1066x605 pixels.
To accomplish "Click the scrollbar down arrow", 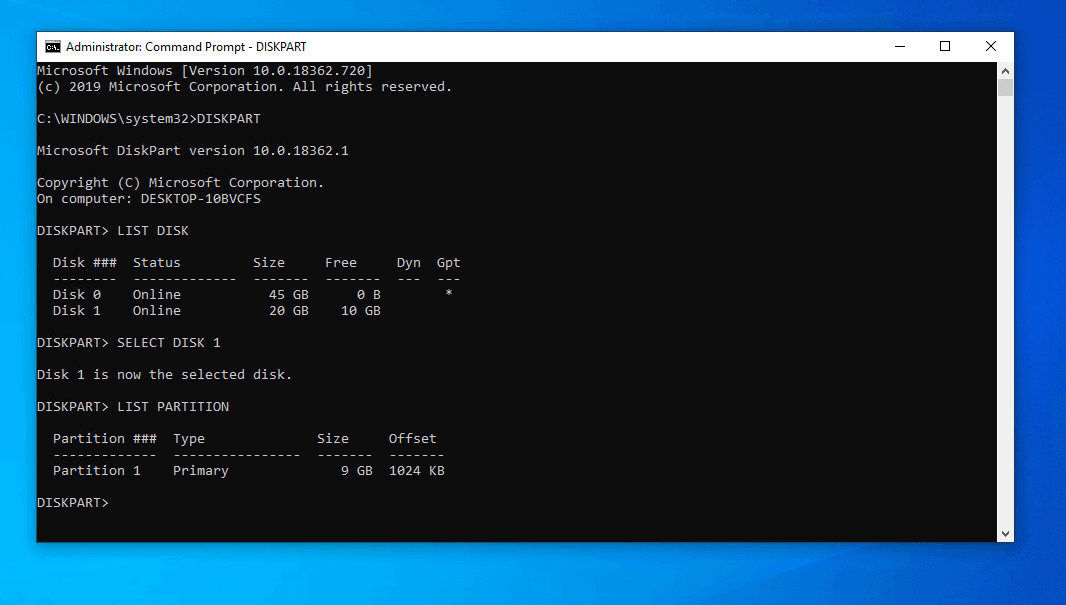I will tap(1004, 535).
